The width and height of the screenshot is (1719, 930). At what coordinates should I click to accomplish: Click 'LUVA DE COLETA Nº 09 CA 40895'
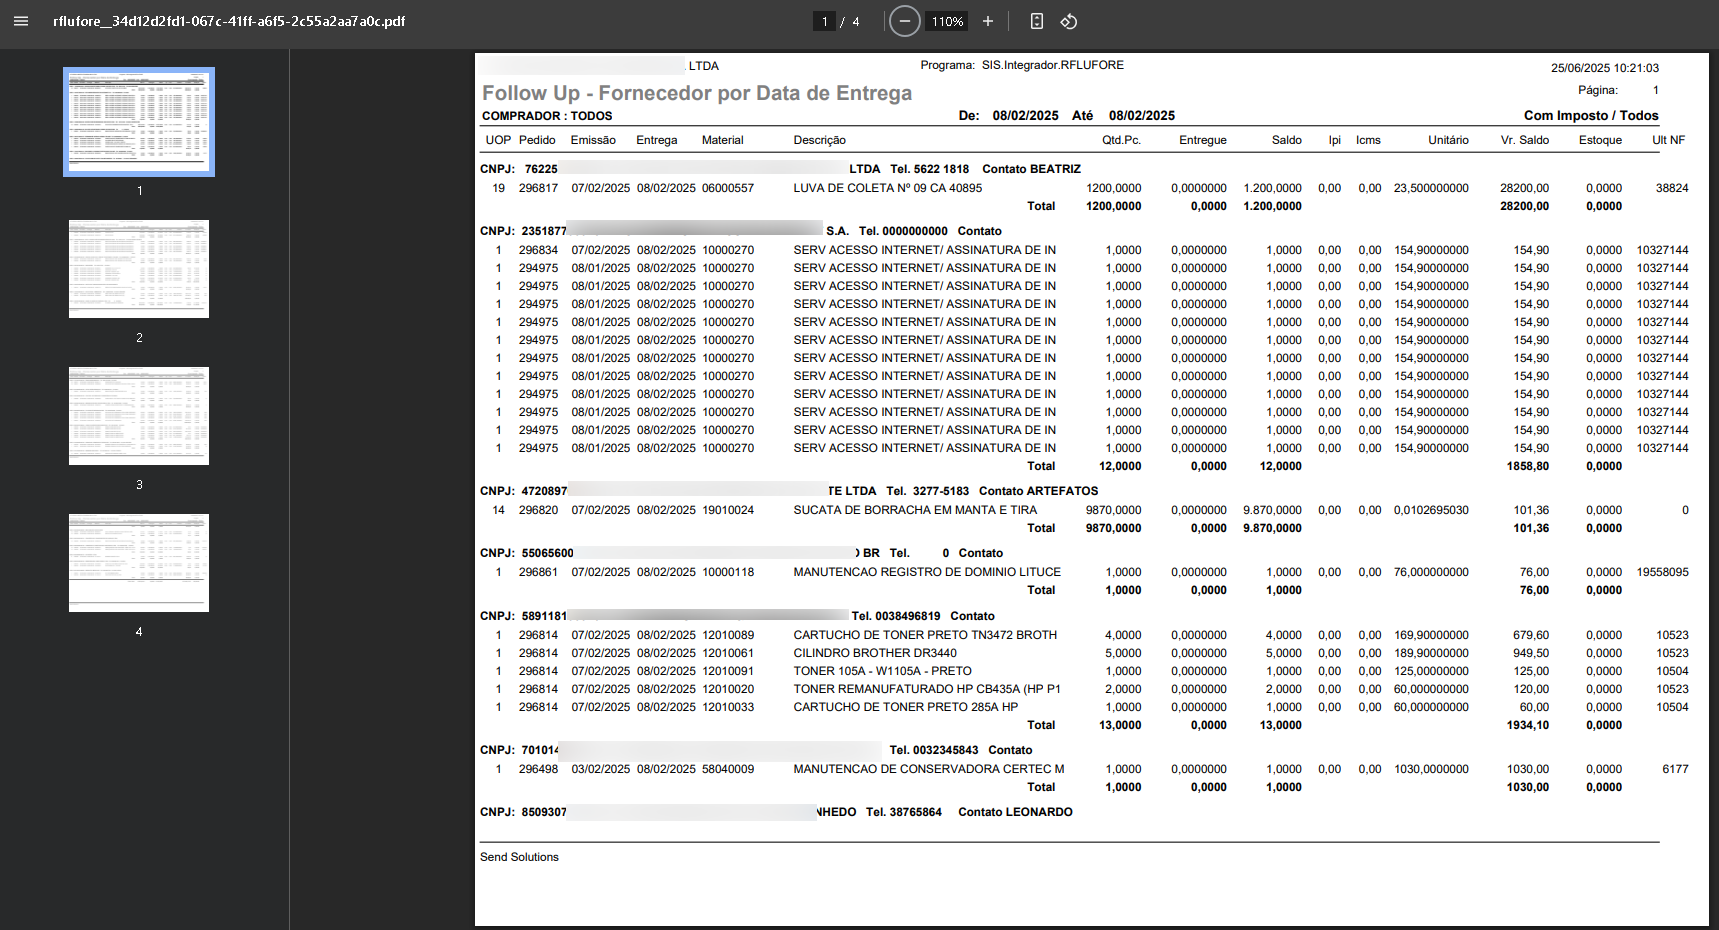coord(887,188)
